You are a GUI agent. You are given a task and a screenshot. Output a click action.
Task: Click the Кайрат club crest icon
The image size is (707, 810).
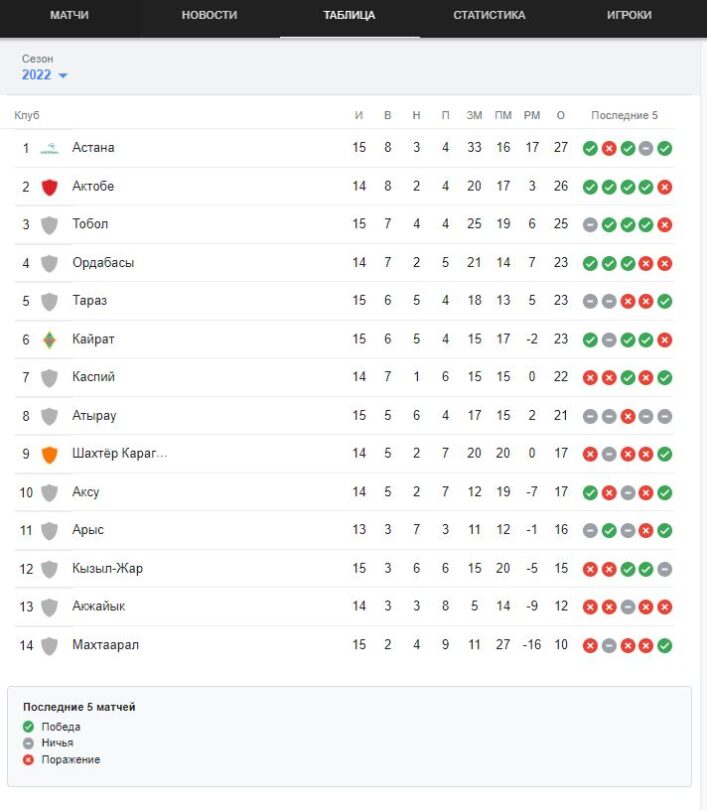[50, 339]
